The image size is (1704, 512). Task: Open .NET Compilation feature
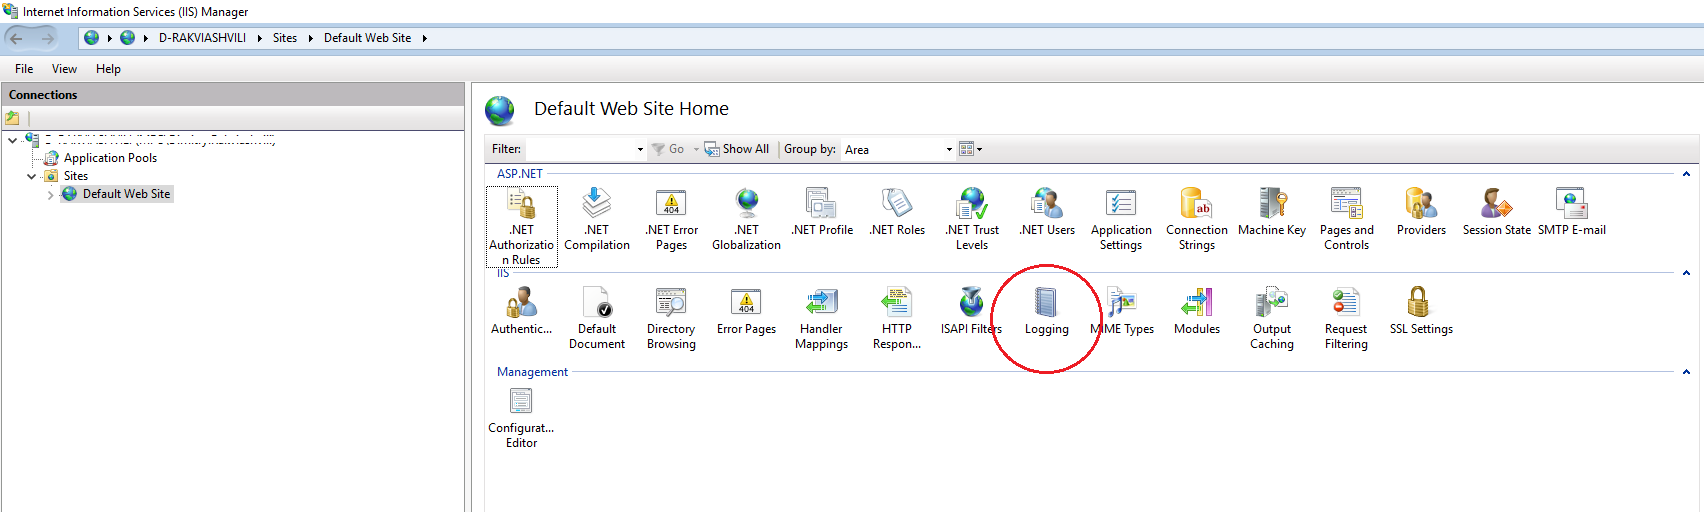[597, 219]
